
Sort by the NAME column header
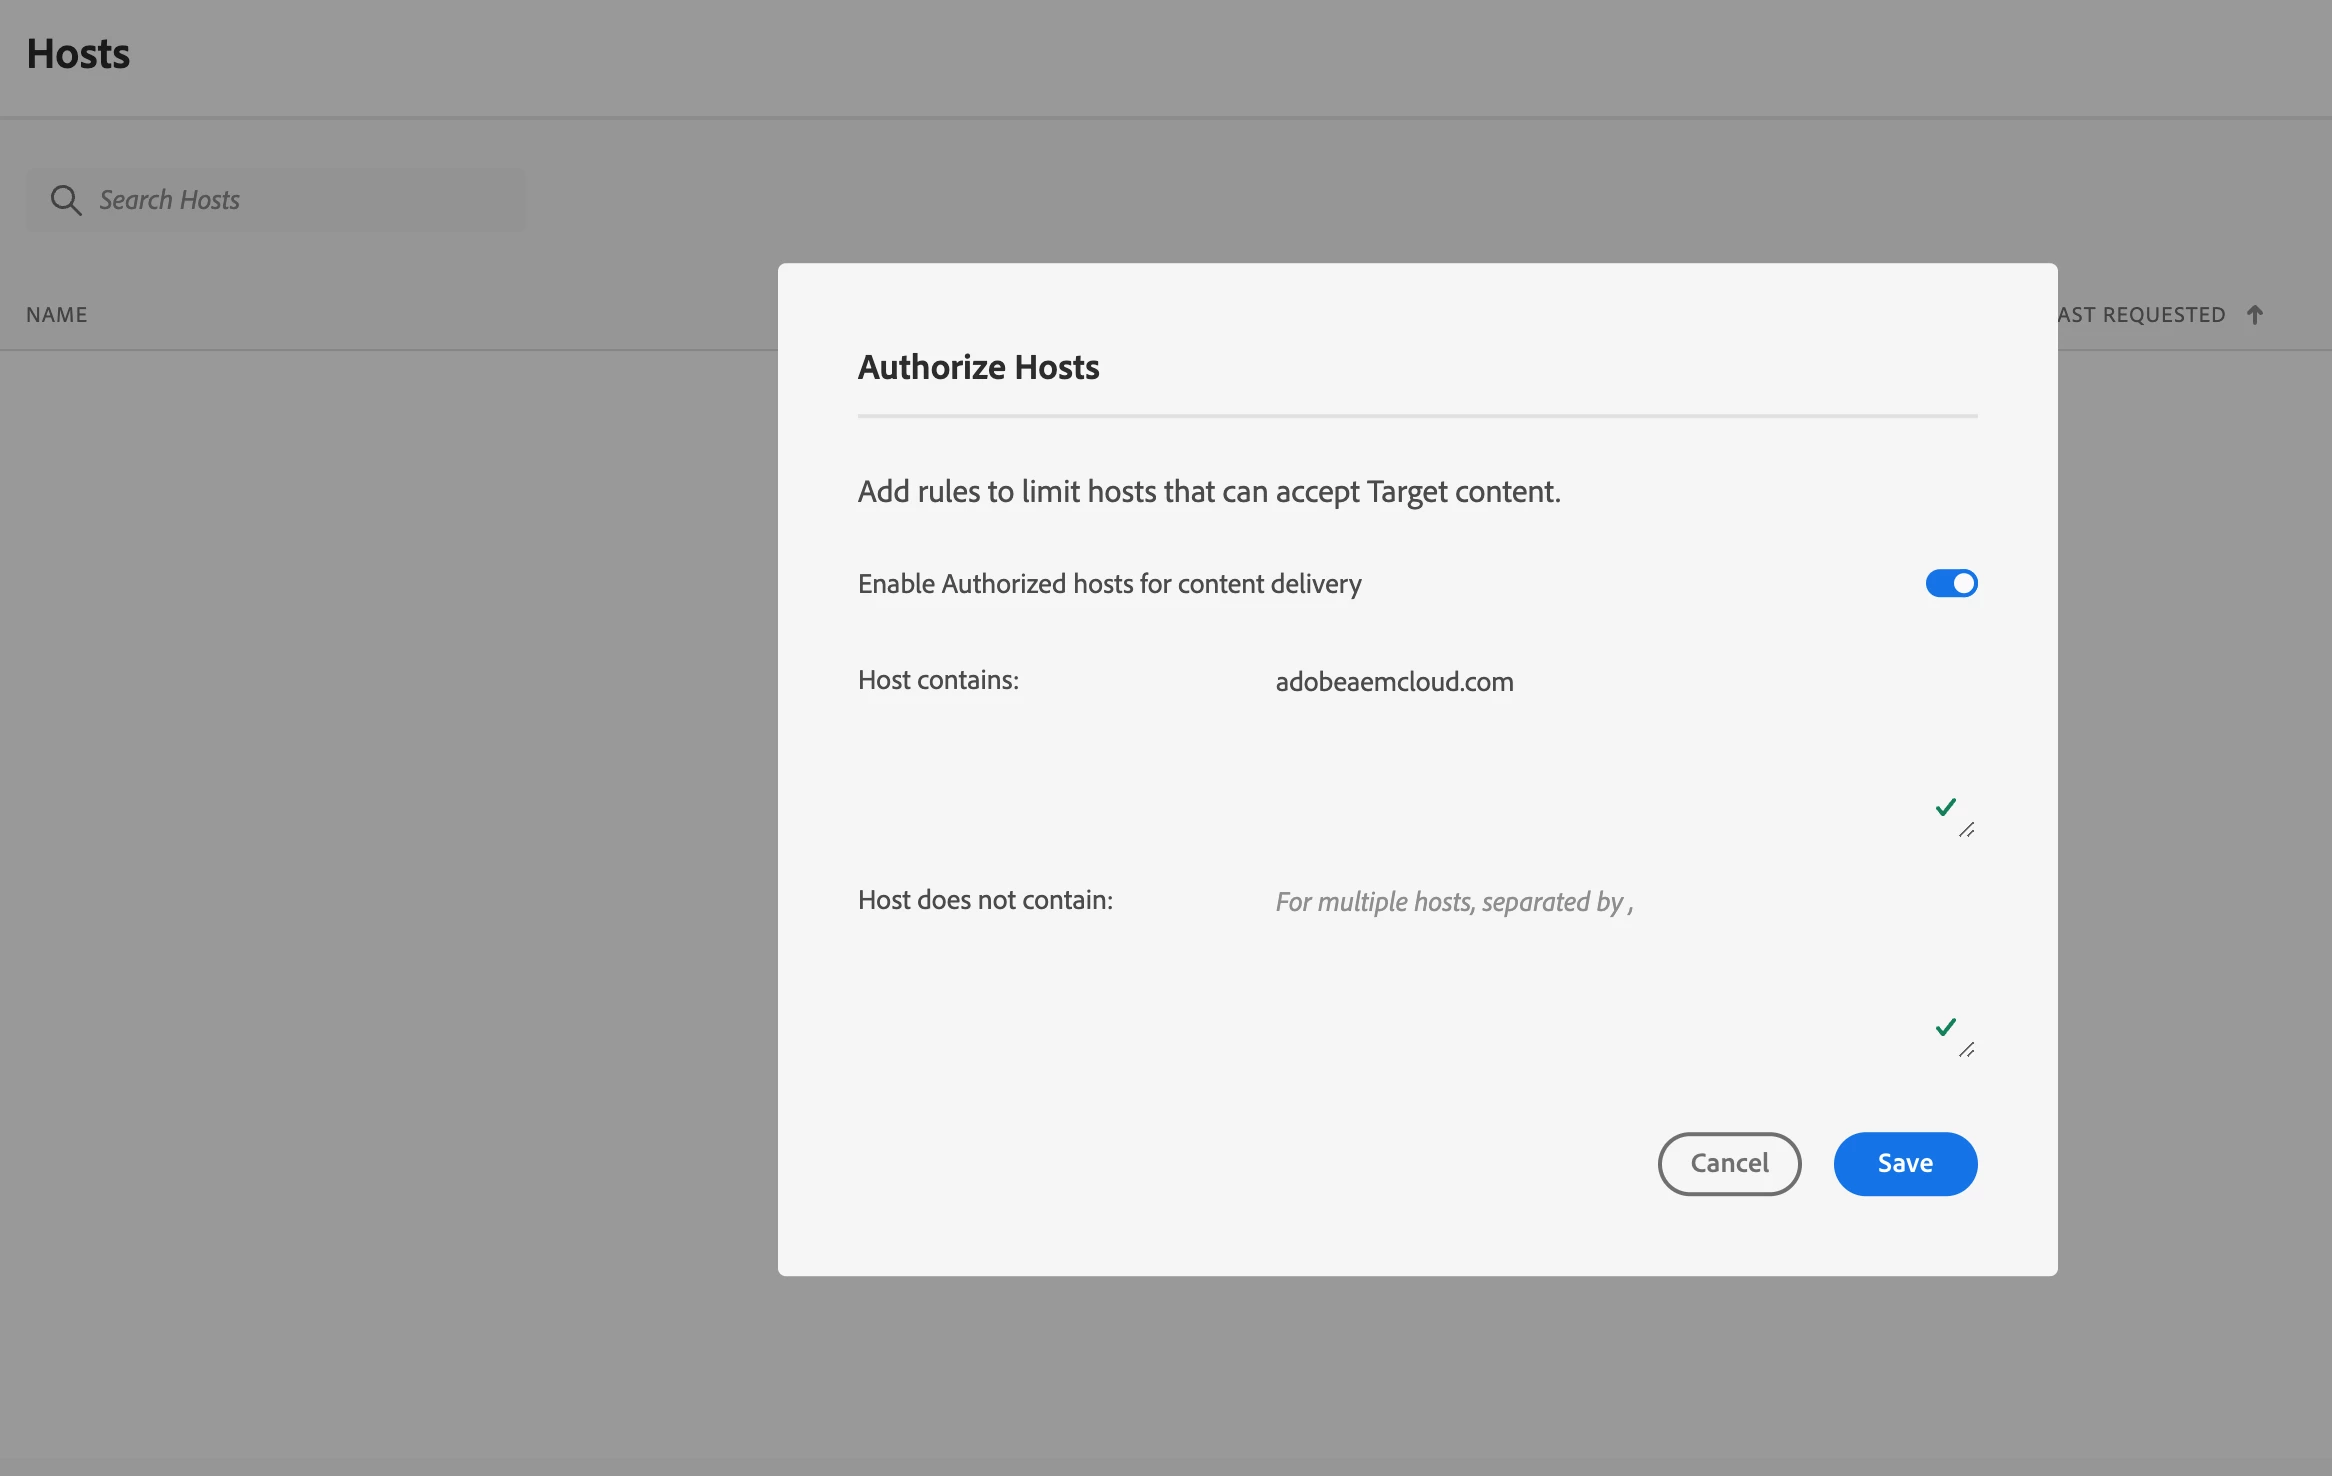point(57,315)
